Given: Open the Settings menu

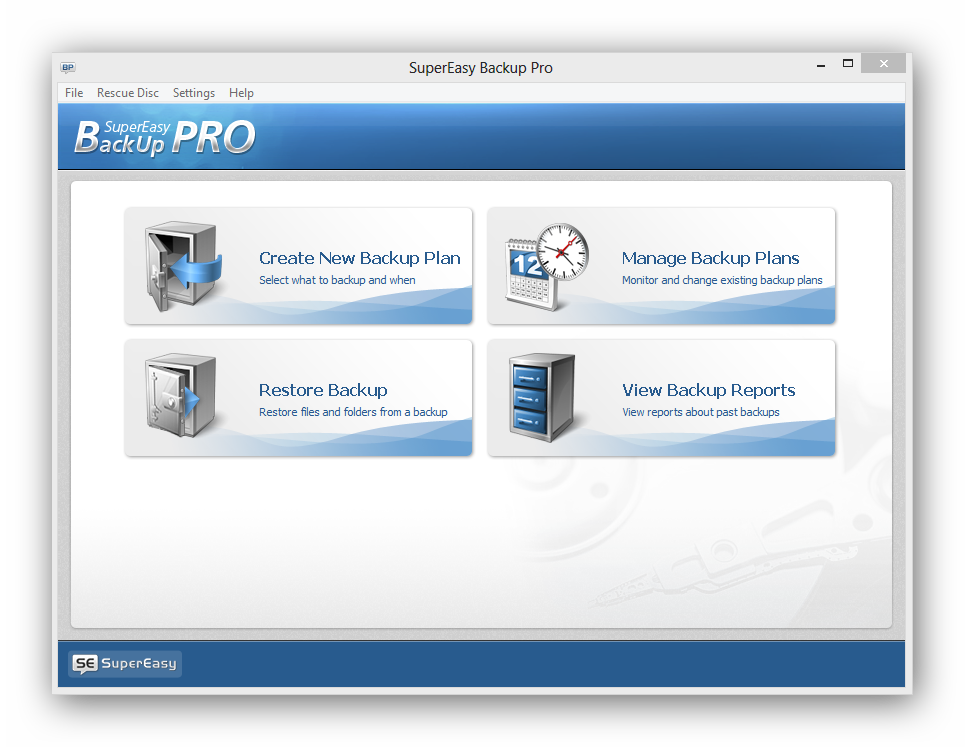Looking at the screenshot, I should (x=194, y=93).
